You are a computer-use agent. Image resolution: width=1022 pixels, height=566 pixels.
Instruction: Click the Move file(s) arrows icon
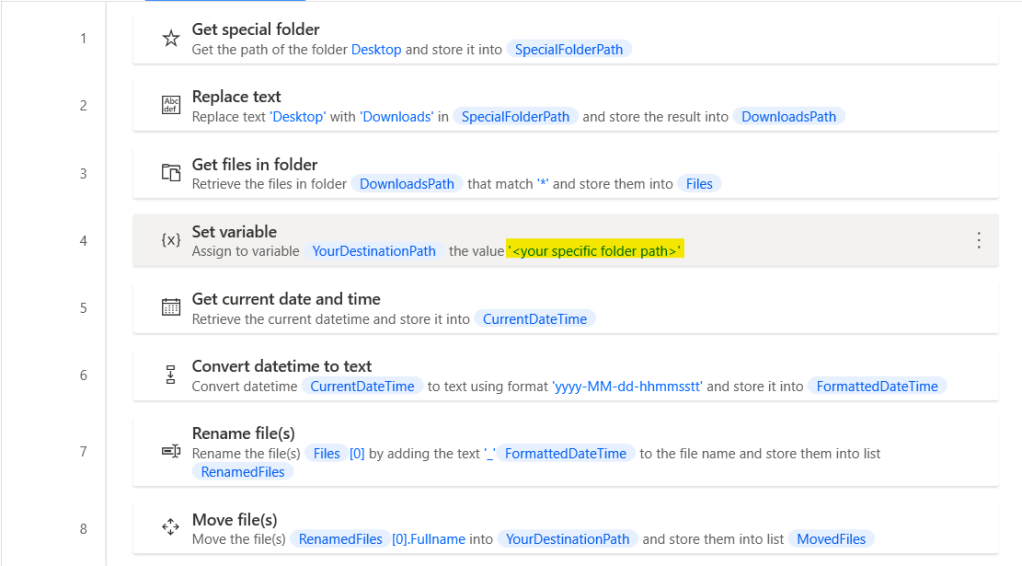171,528
